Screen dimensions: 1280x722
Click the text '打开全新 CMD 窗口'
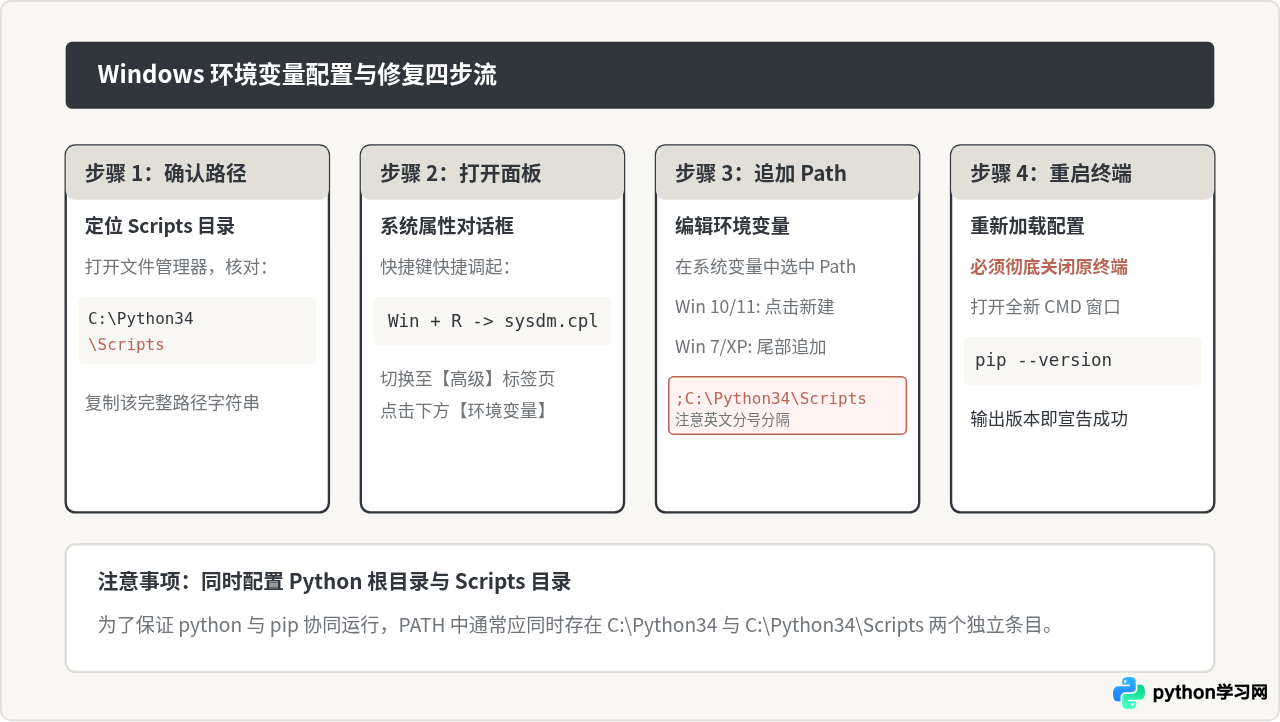tap(1045, 307)
